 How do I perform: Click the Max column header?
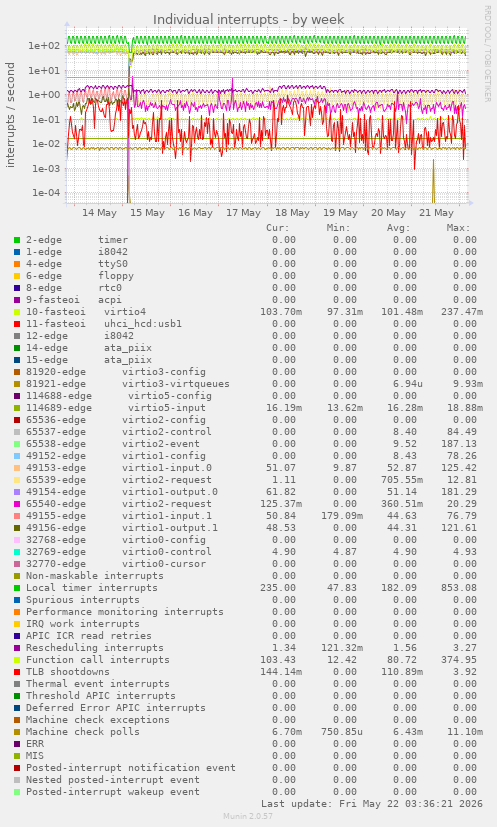click(x=458, y=228)
